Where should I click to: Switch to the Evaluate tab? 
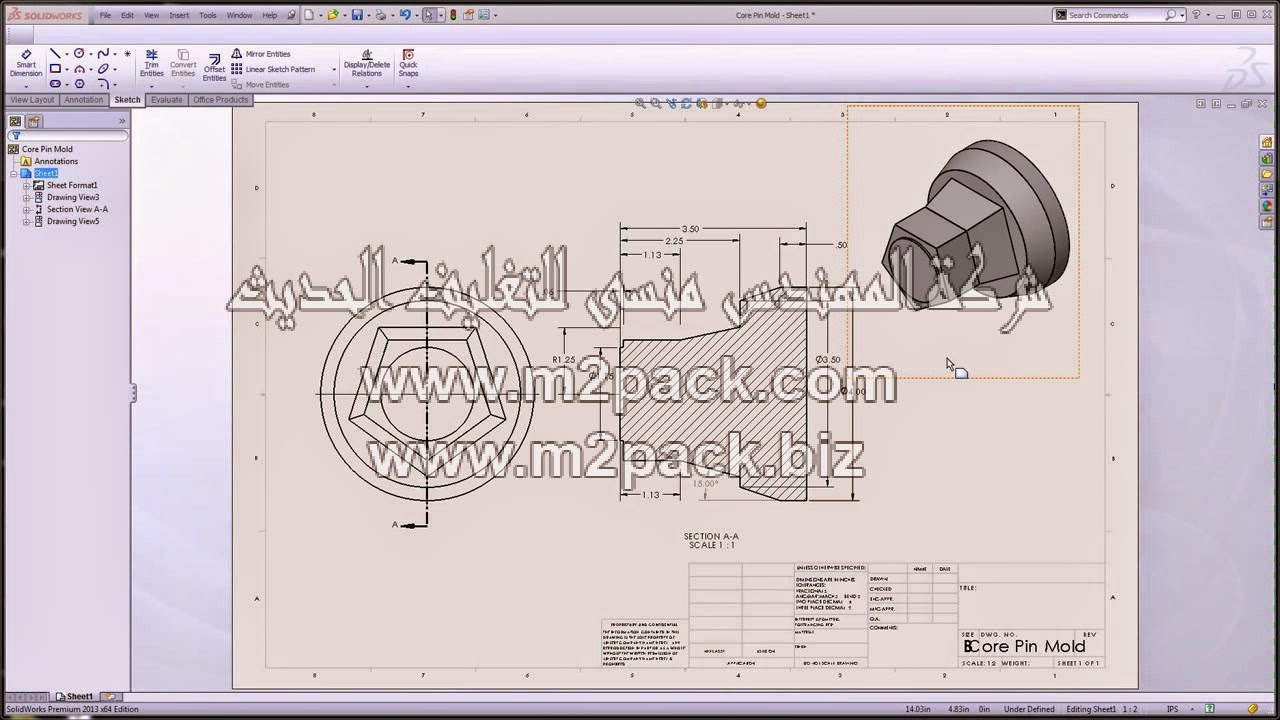[166, 100]
